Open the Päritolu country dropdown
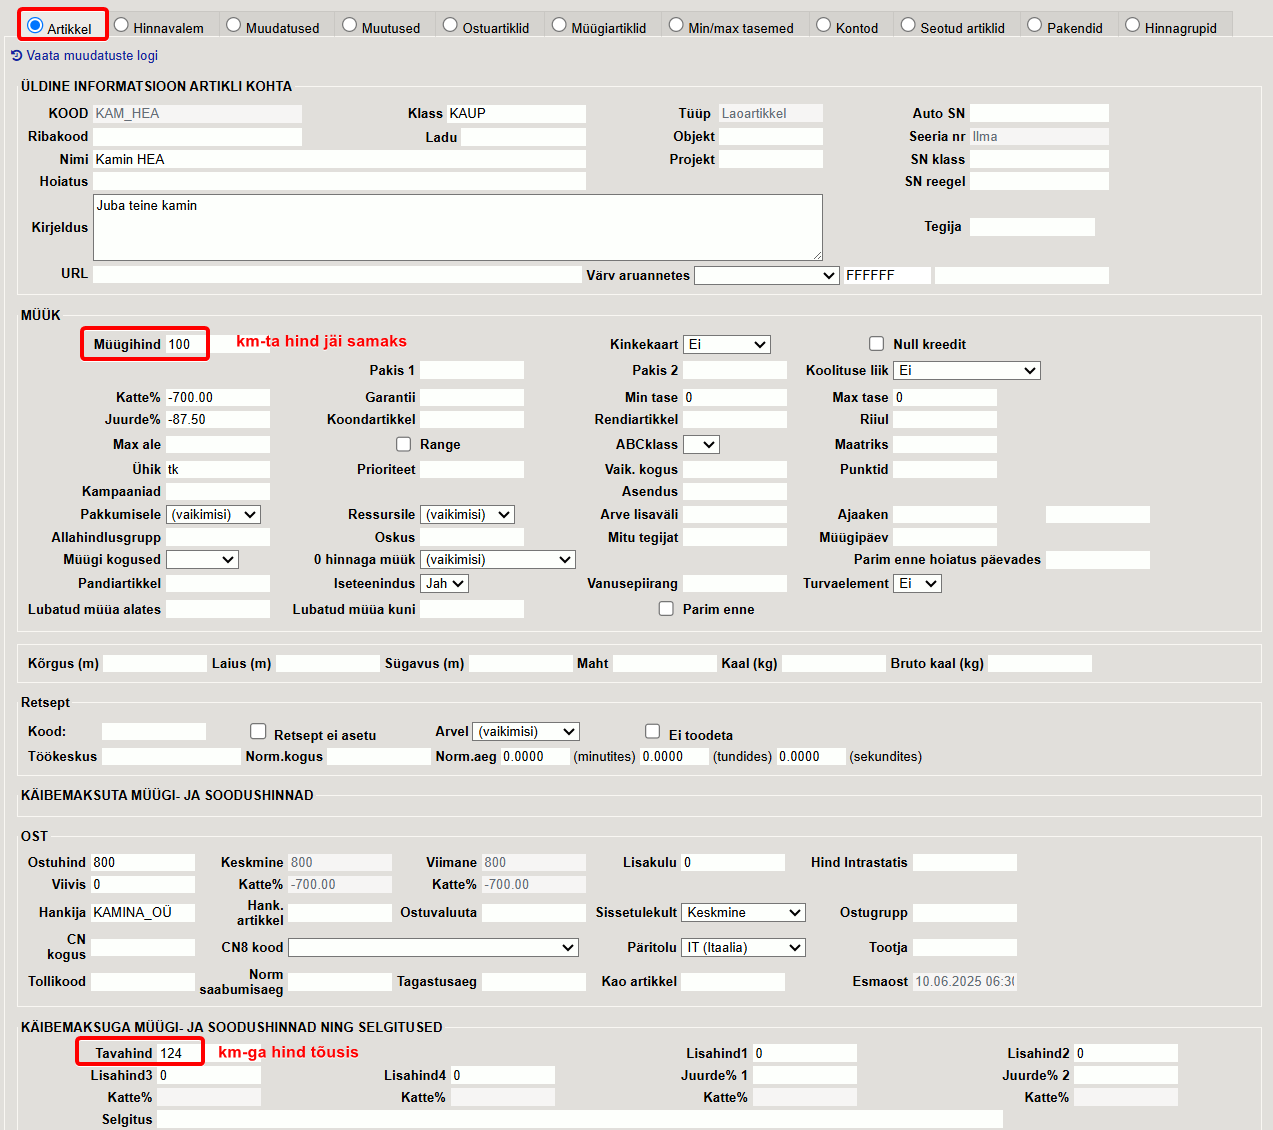The image size is (1273, 1130). coord(744,947)
